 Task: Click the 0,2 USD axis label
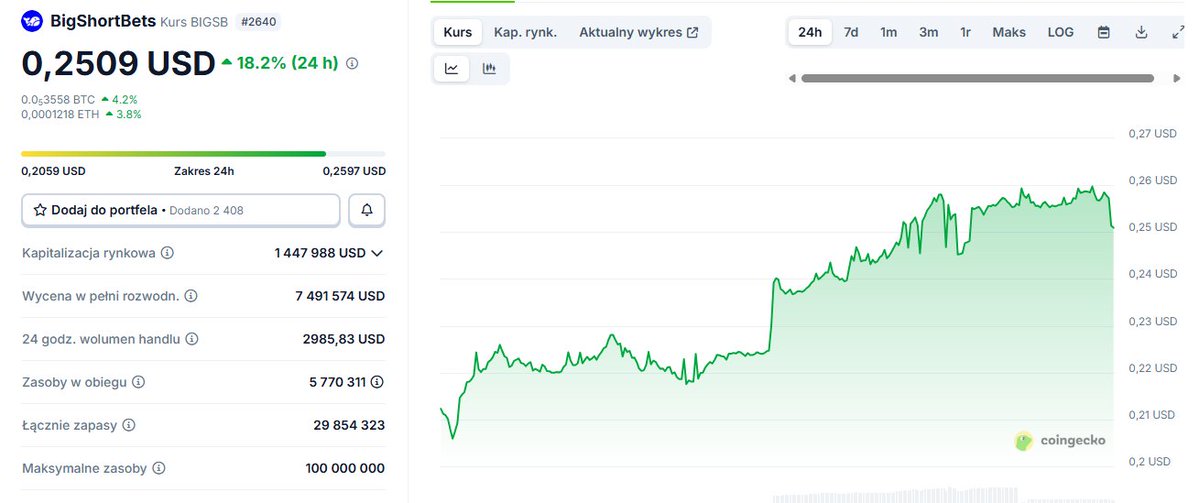point(1149,462)
